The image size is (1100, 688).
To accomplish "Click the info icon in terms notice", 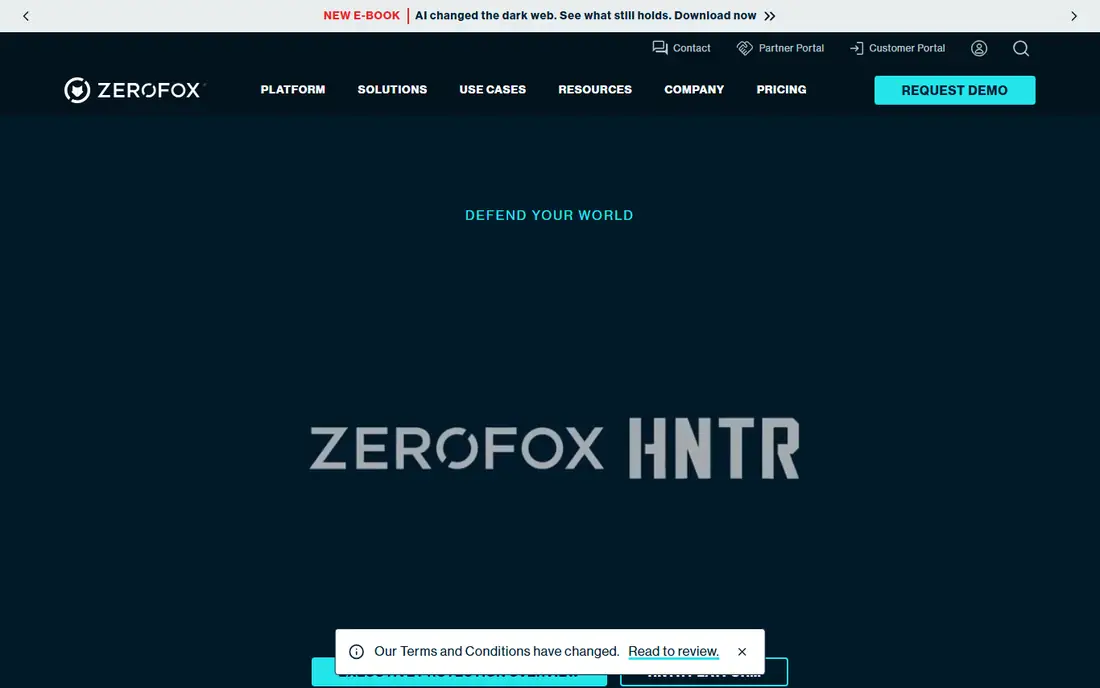I will [356, 652].
